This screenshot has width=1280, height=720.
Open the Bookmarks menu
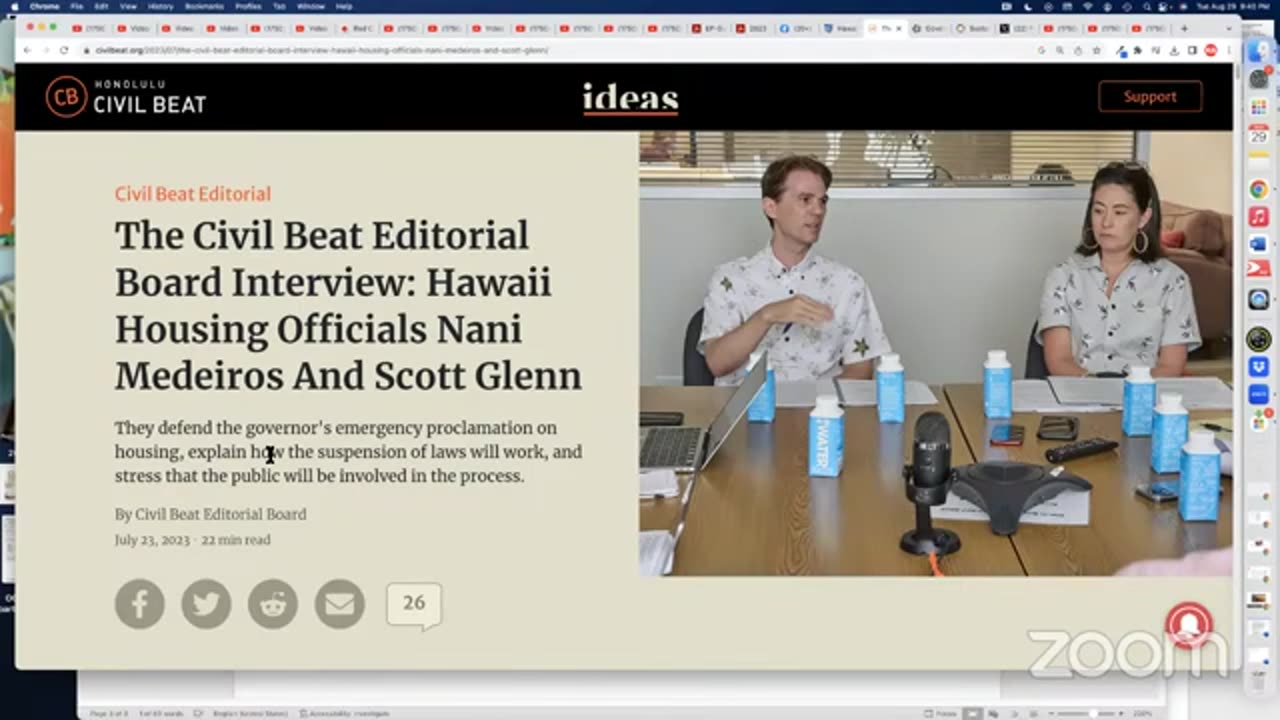[204, 6]
